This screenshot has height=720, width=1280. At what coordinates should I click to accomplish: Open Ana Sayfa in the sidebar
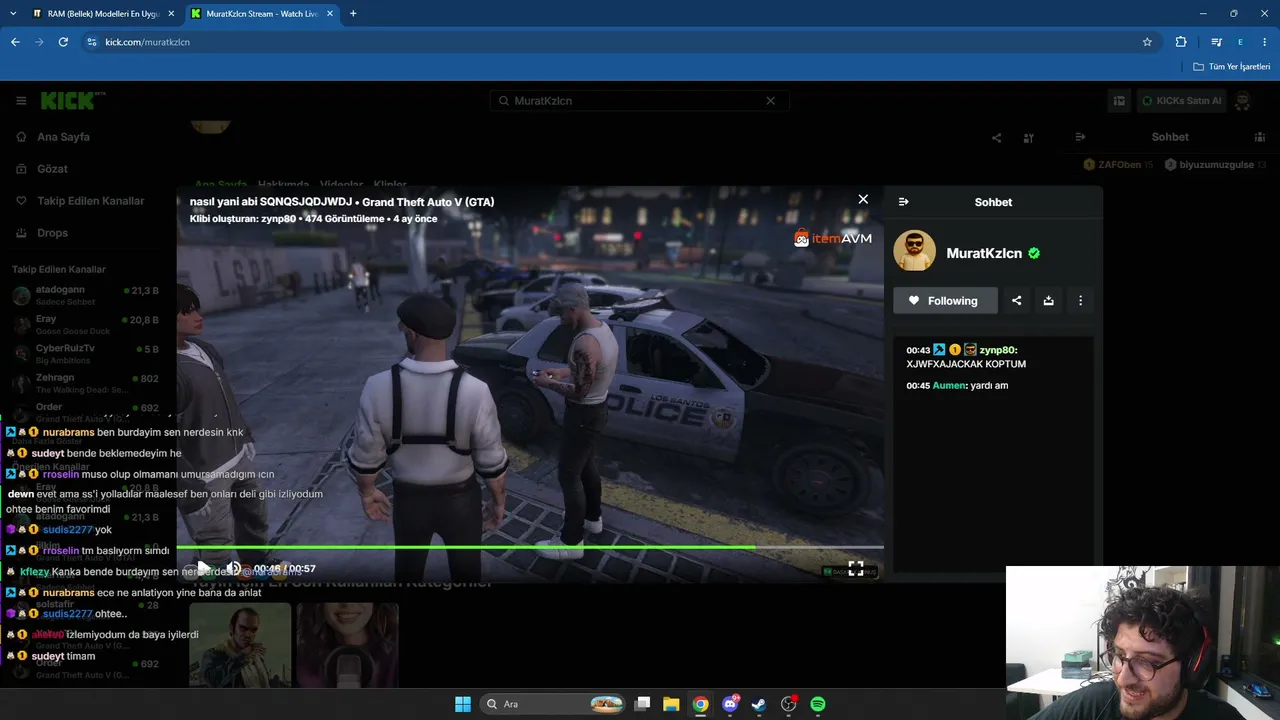coord(63,137)
